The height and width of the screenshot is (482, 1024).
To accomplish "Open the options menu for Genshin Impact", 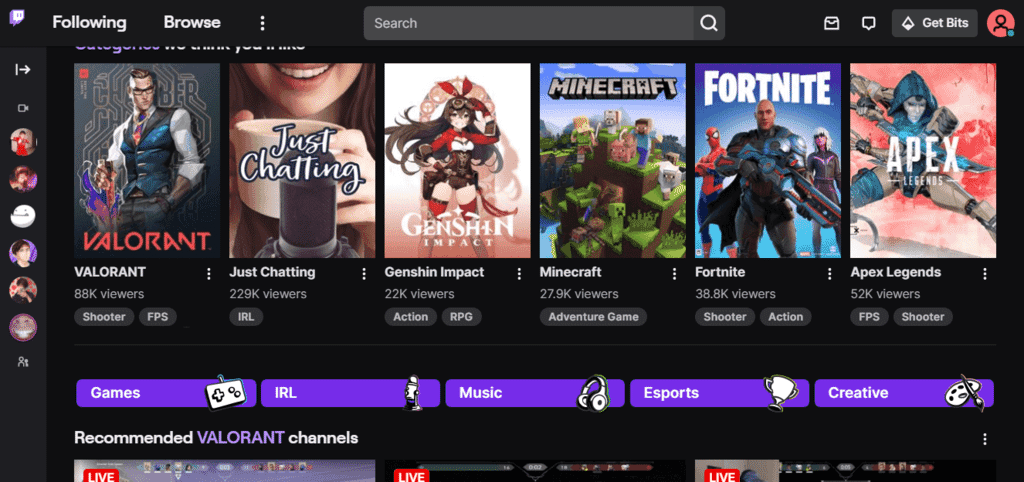I will [x=519, y=274].
